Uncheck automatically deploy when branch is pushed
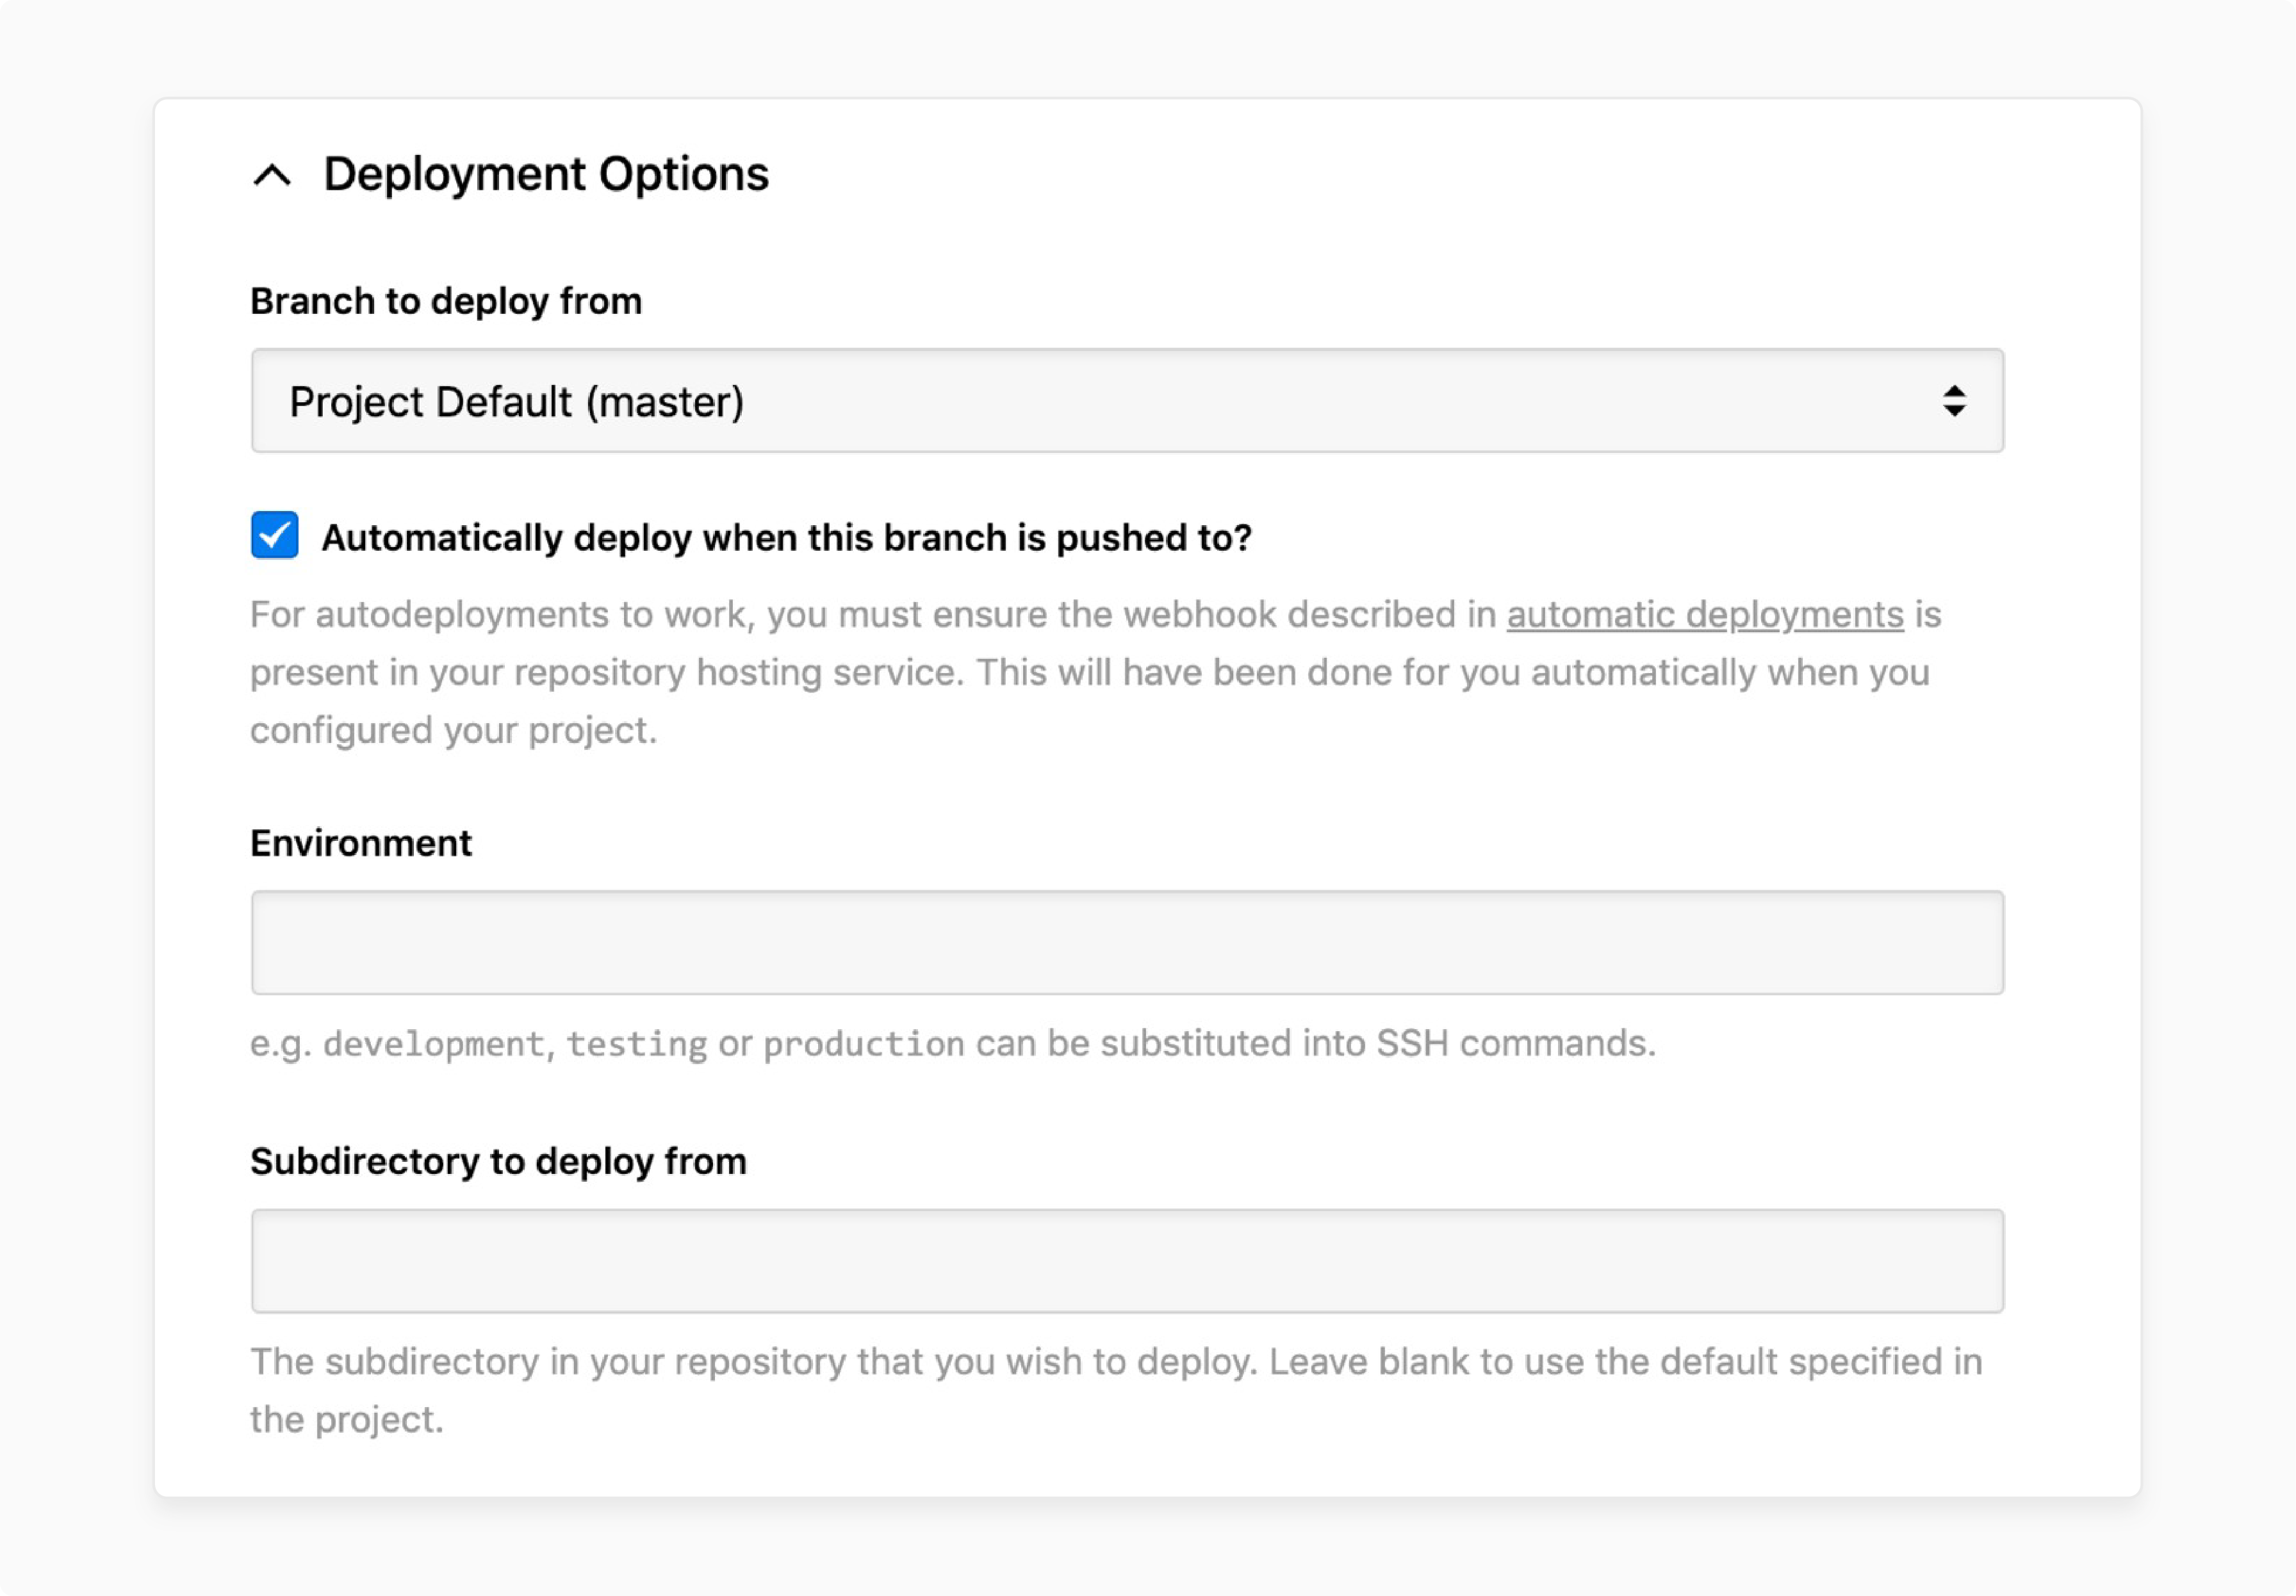This screenshot has width=2296, height=1596. (x=274, y=536)
